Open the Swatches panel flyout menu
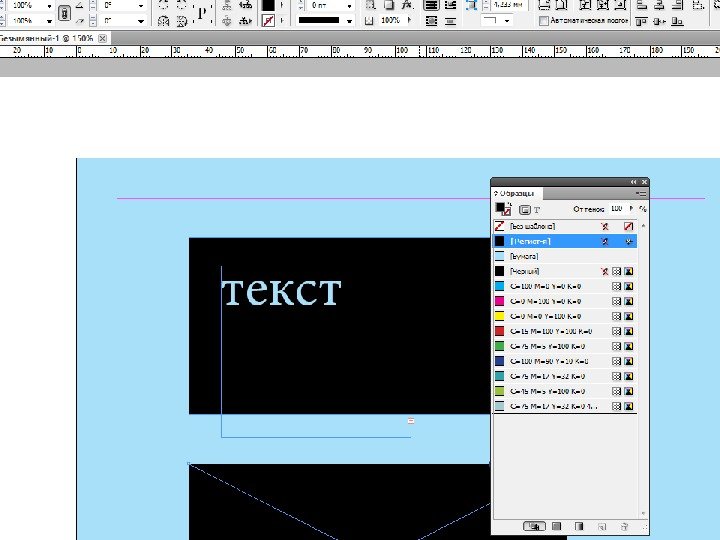The width and height of the screenshot is (720, 540). pos(641,193)
